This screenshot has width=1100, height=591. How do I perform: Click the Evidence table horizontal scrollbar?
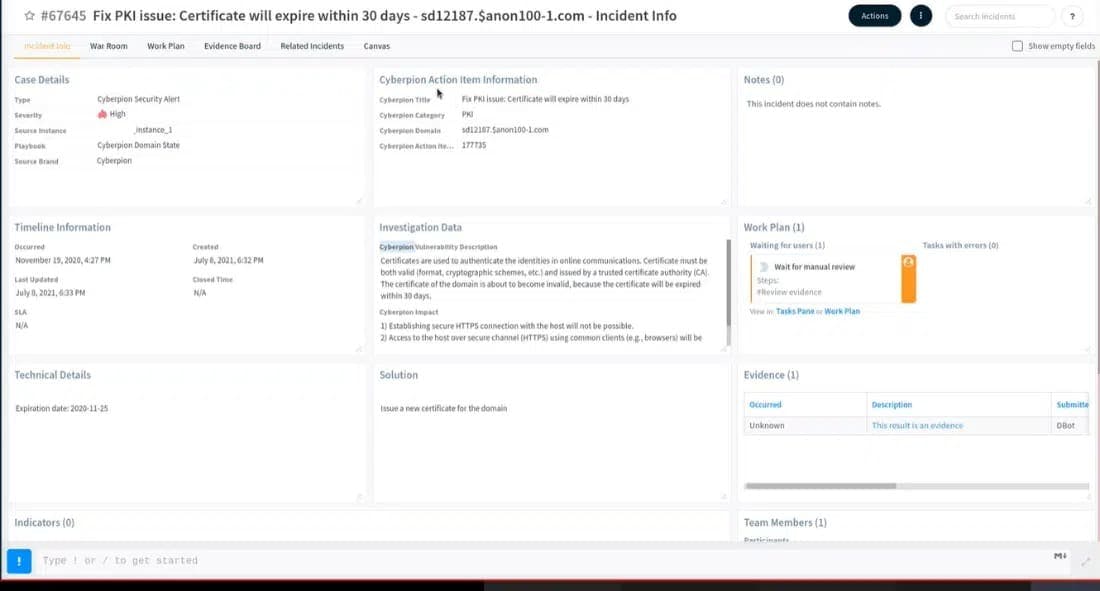[820, 486]
